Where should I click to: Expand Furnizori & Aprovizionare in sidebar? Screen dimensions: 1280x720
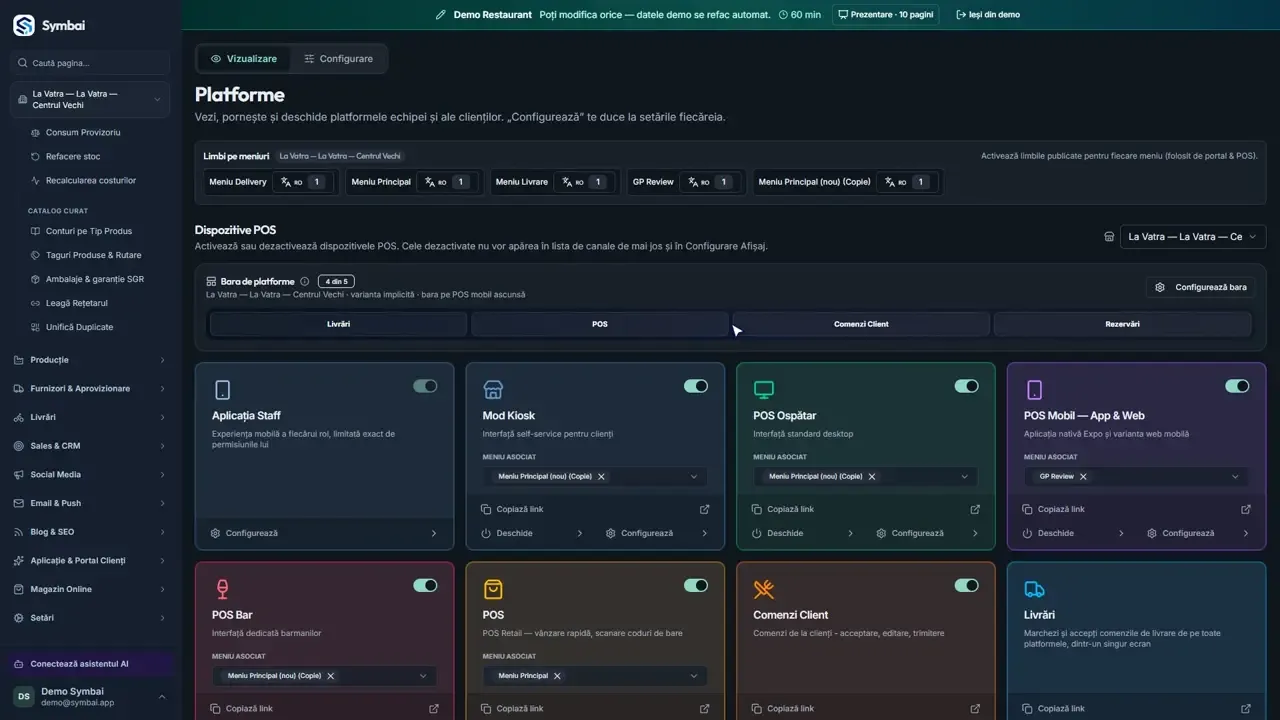90,388
